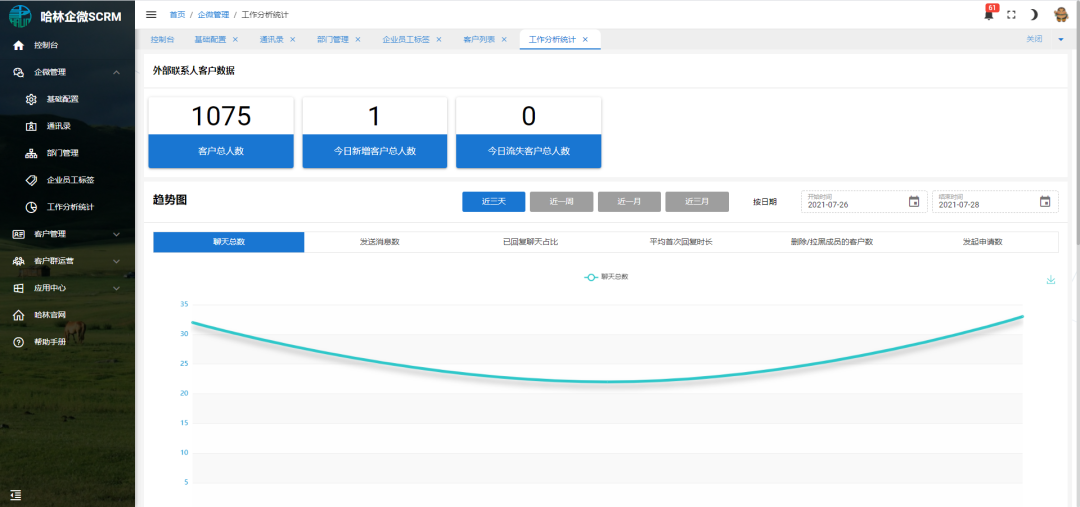Open end date calendar picker icon
1080x507 pixels.
click(x=1044, y=202)
